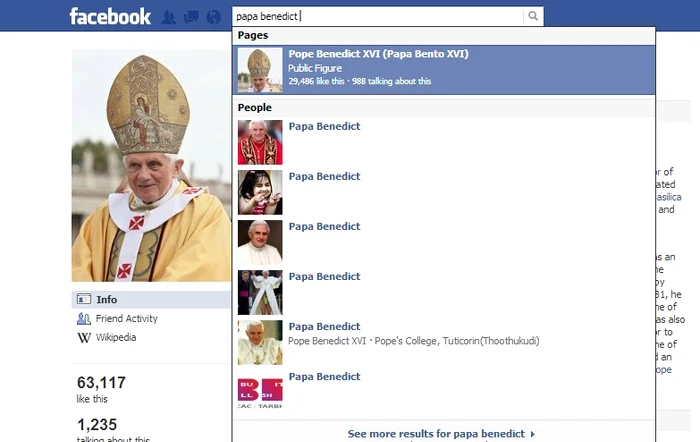This screenshot has height=442, width=700.
Task: Open Papa Benedict result with little girl photo
Action: tap(444, 192)
